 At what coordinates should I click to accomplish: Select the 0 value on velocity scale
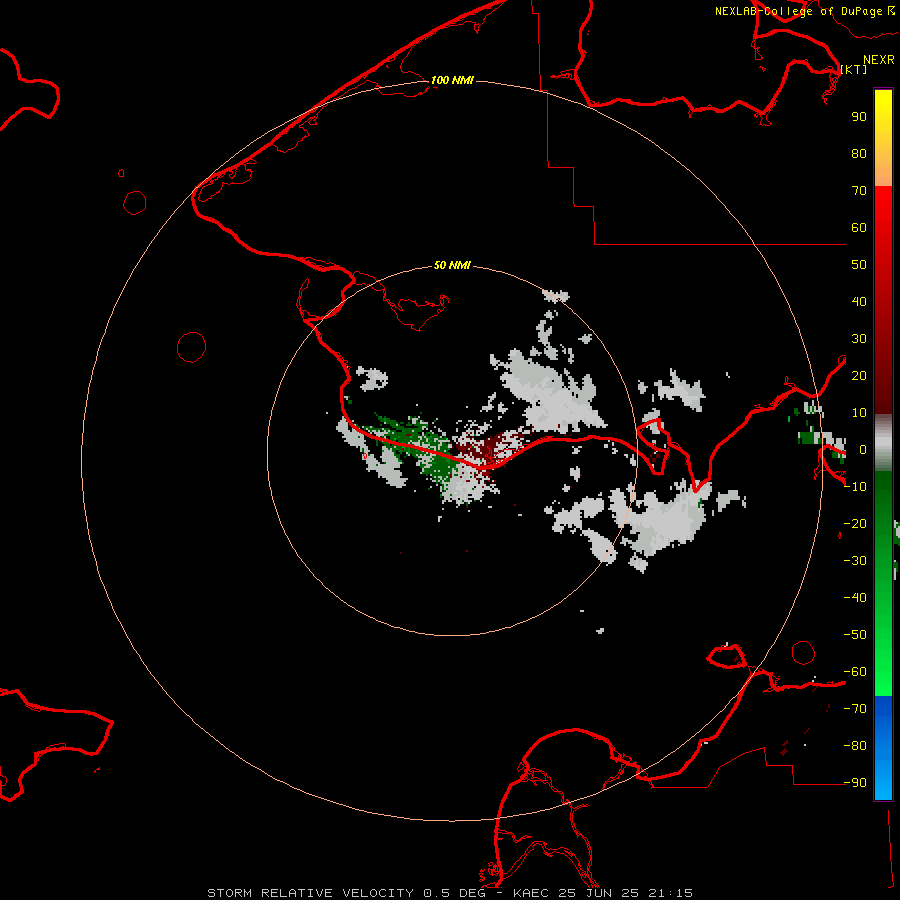pos(863,449)
